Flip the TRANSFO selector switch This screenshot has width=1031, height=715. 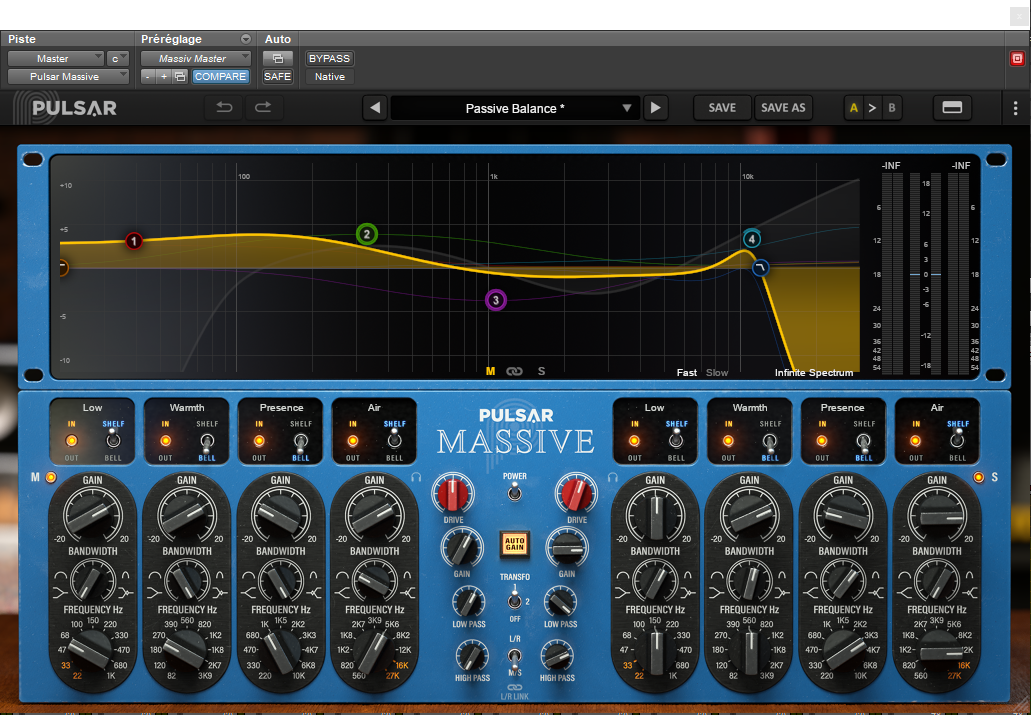pyautogui.click(x=515, y=600)
